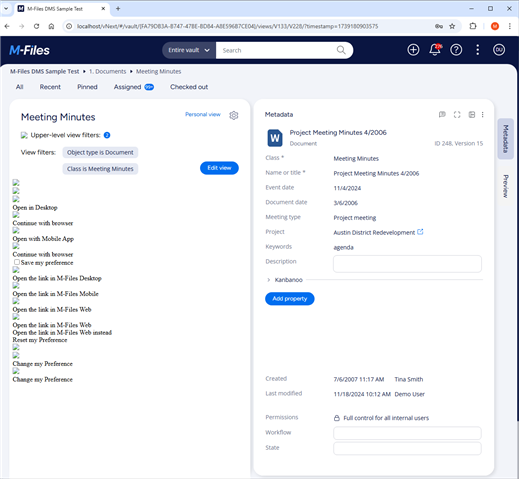The image size is (519, 479).
Task: Click the password key icon in address bar
Action: coord(439,26)
